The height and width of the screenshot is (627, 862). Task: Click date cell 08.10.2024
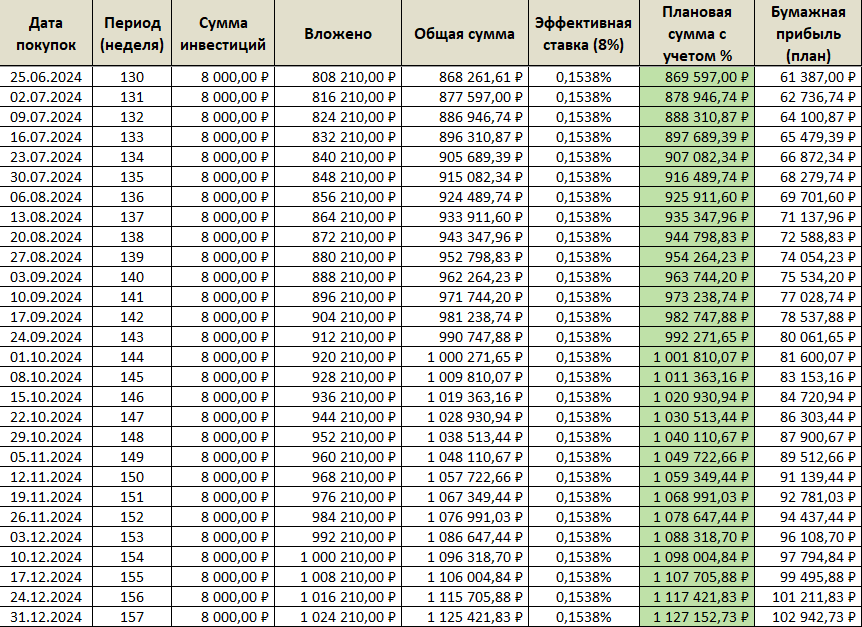click(x=46, y=377)
